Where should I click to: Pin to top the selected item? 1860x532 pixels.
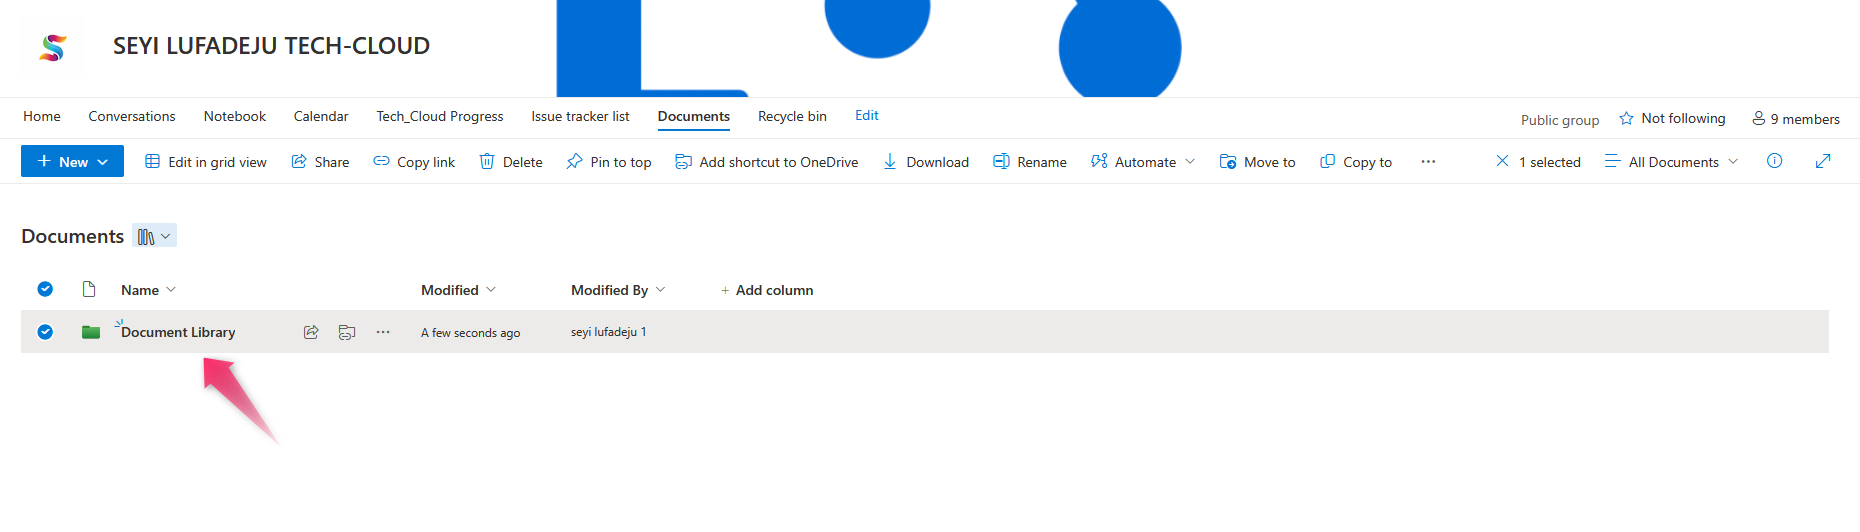[x=609, y=162]
